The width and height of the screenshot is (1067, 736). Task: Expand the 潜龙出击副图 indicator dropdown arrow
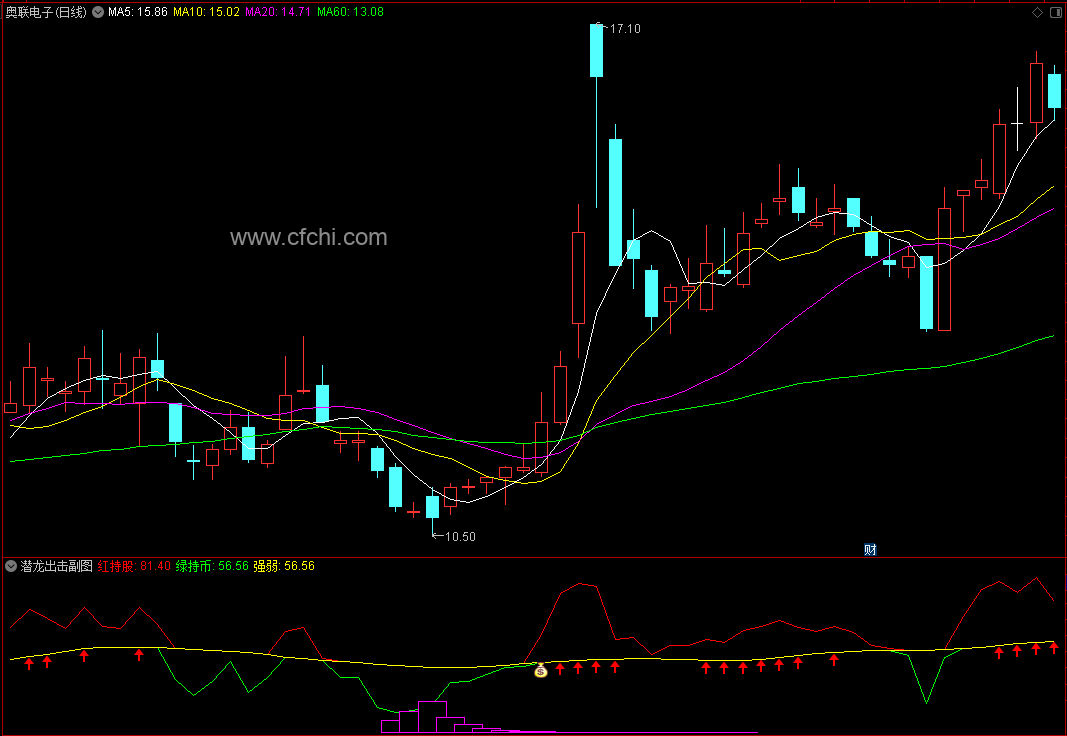[x=11, y=566]
